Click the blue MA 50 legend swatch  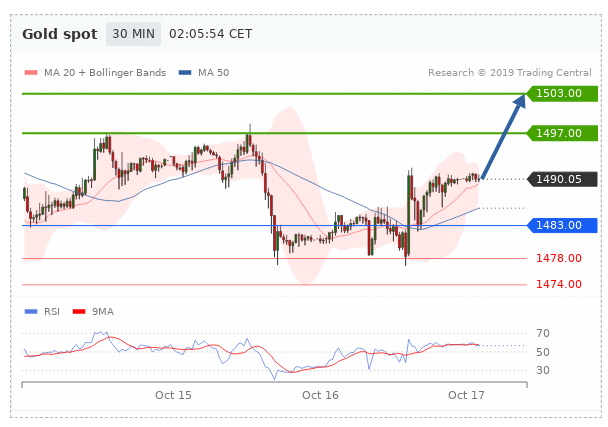[x=185, y=73]
